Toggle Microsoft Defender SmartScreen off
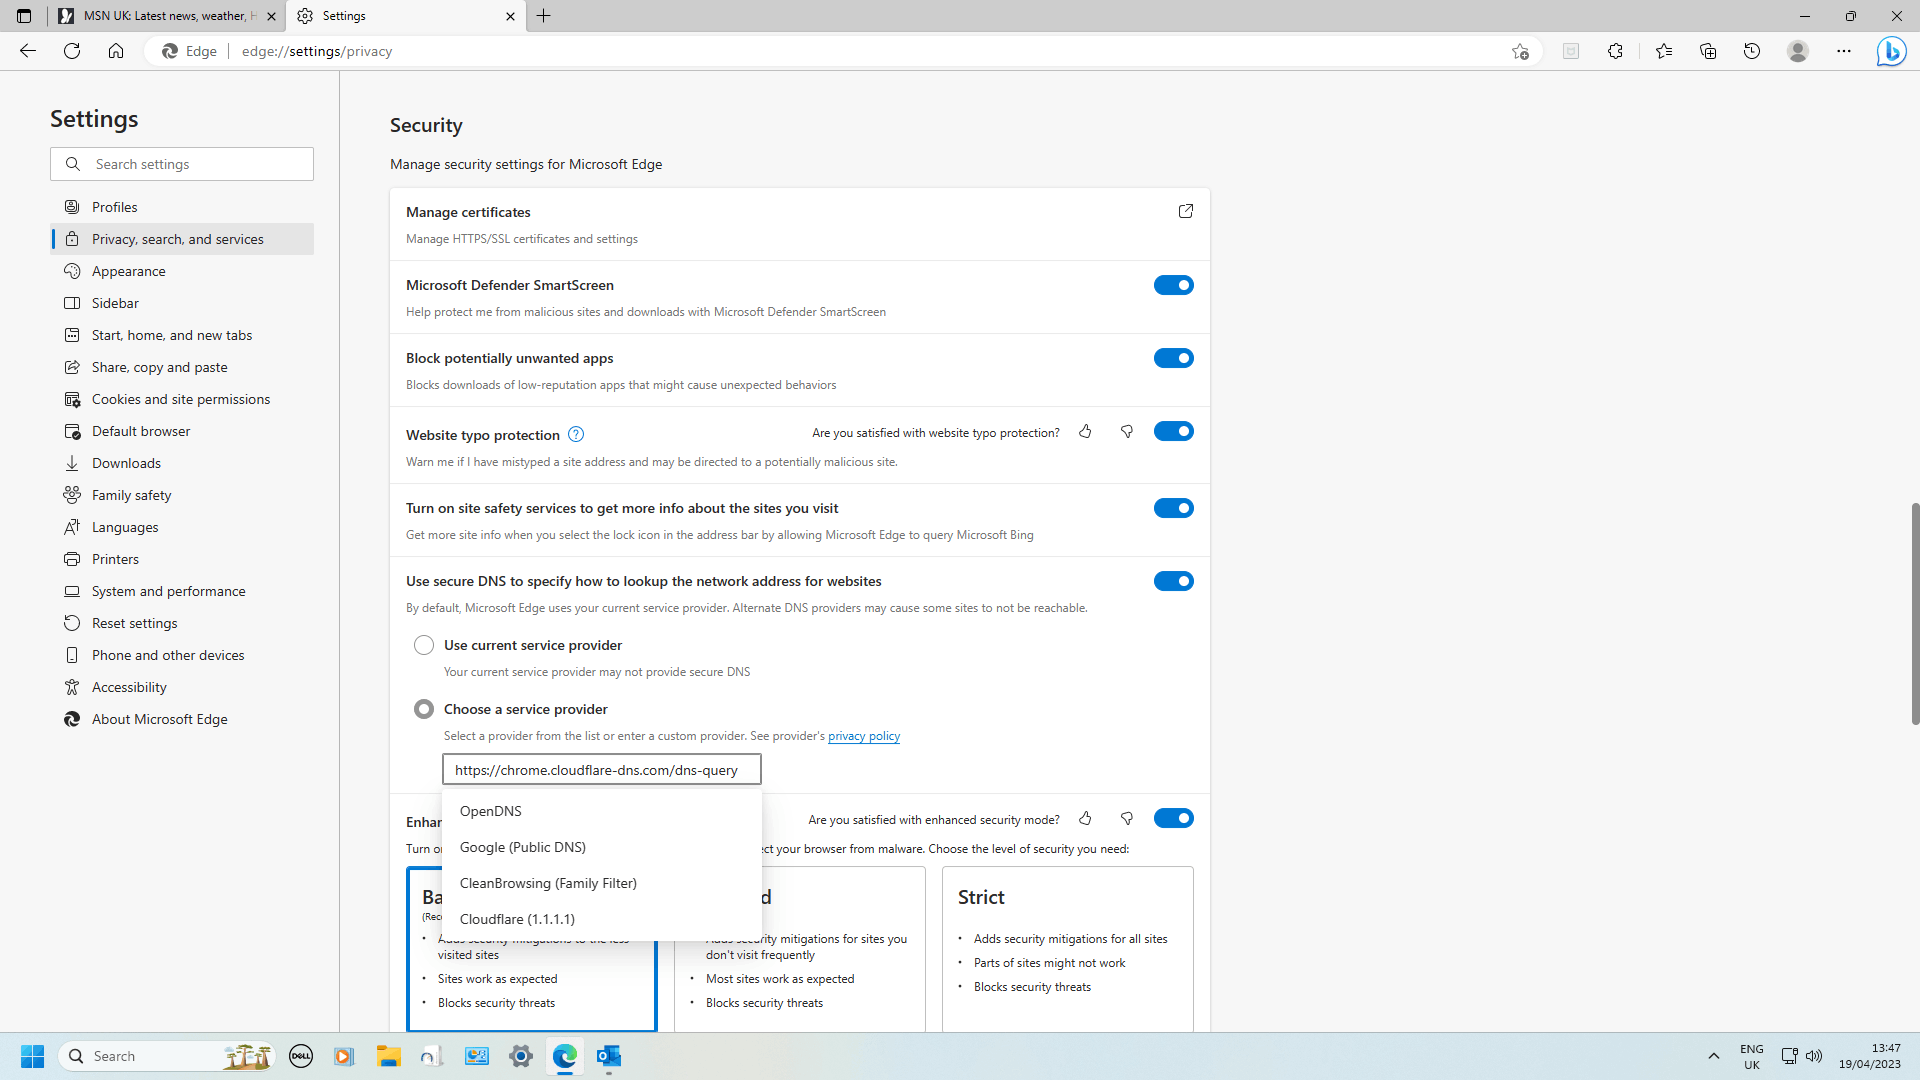 point(1174,285)
